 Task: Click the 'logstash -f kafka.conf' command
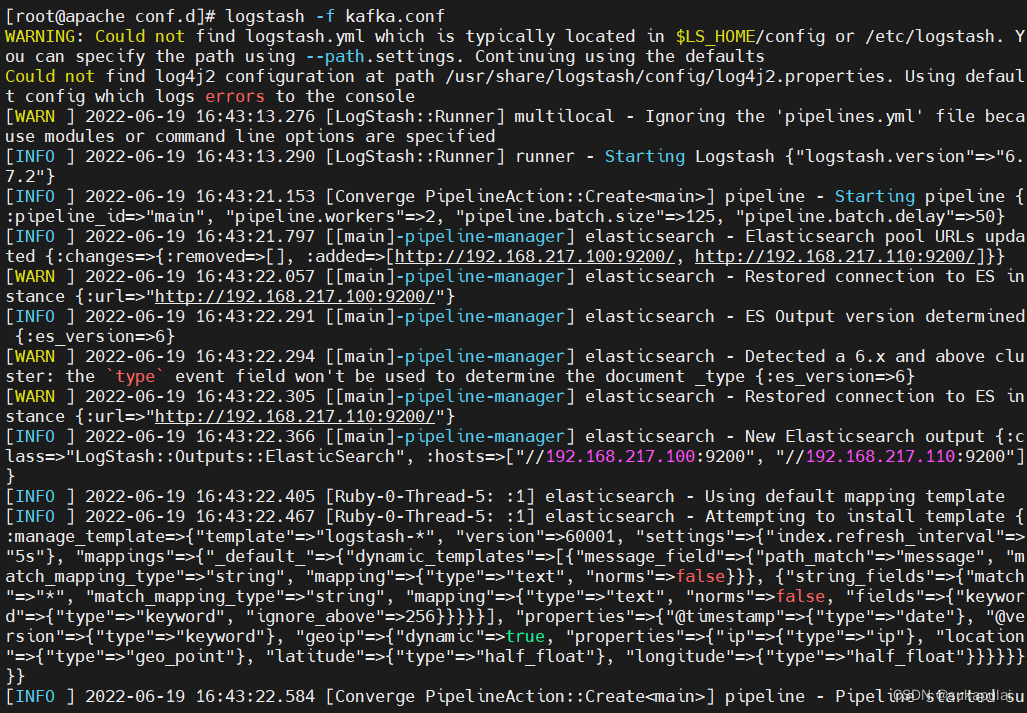point(335,16)
